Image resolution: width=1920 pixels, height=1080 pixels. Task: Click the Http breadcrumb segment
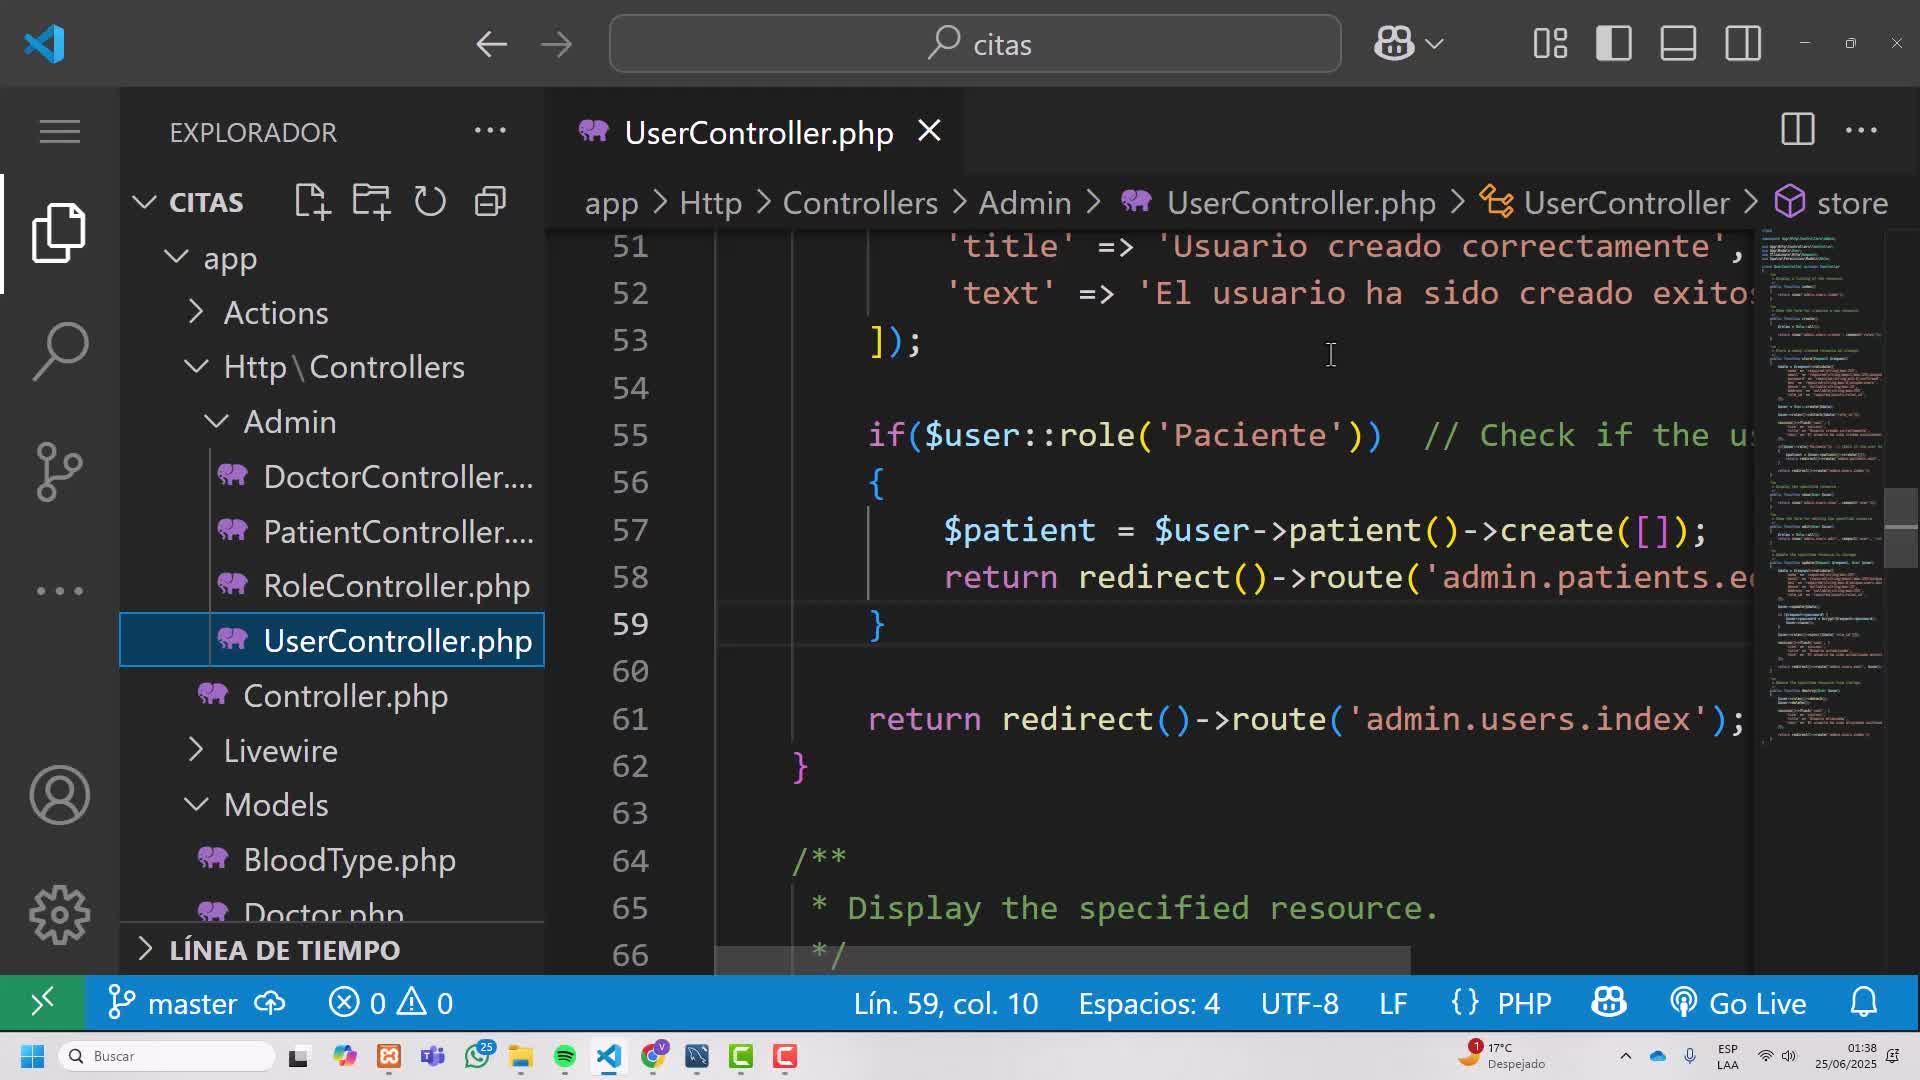tap(710, 203)
